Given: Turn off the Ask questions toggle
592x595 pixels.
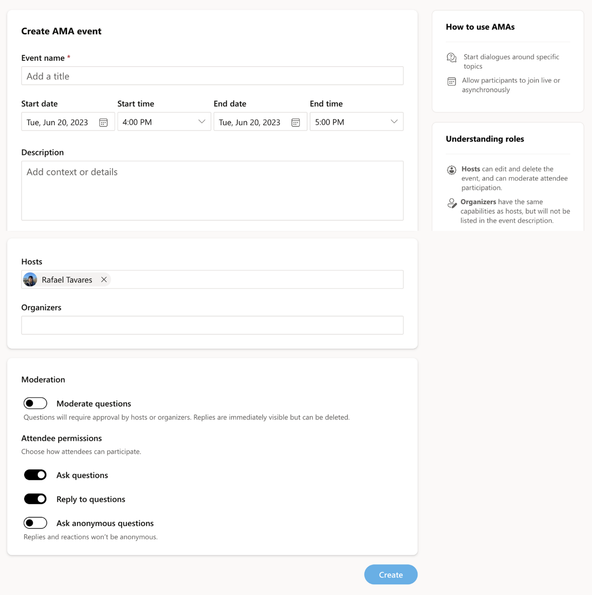Looking at the screenshot, I should [x=35, y=475].
